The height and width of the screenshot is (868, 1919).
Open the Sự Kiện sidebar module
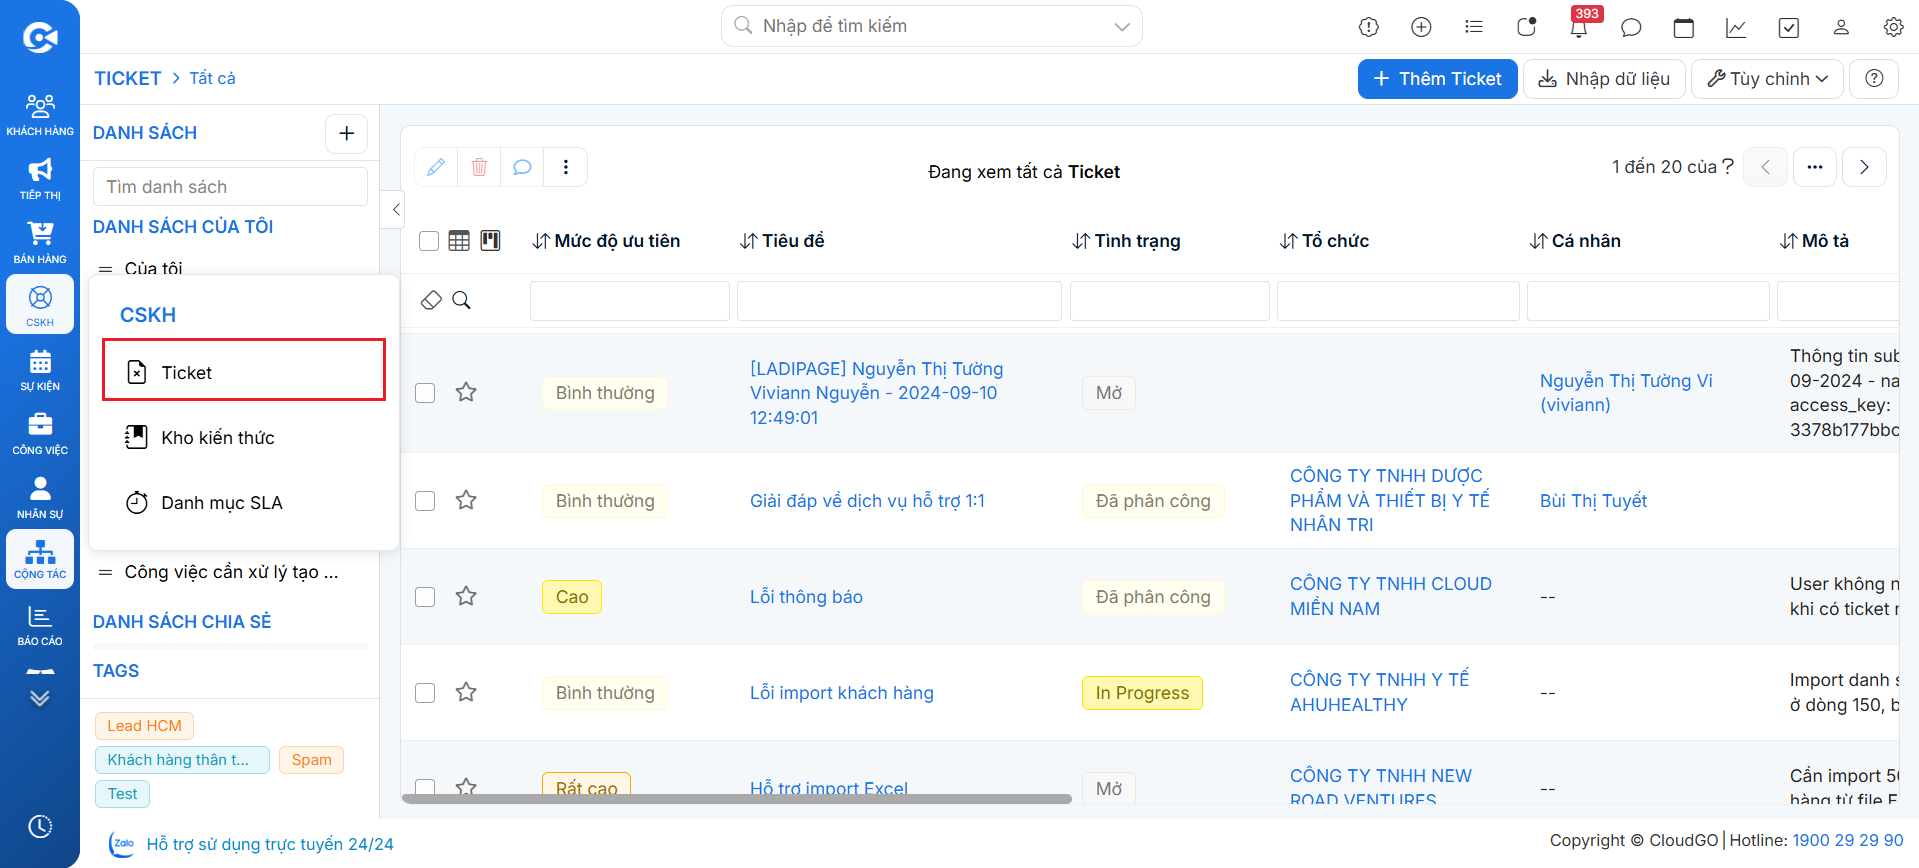(40, 370)
